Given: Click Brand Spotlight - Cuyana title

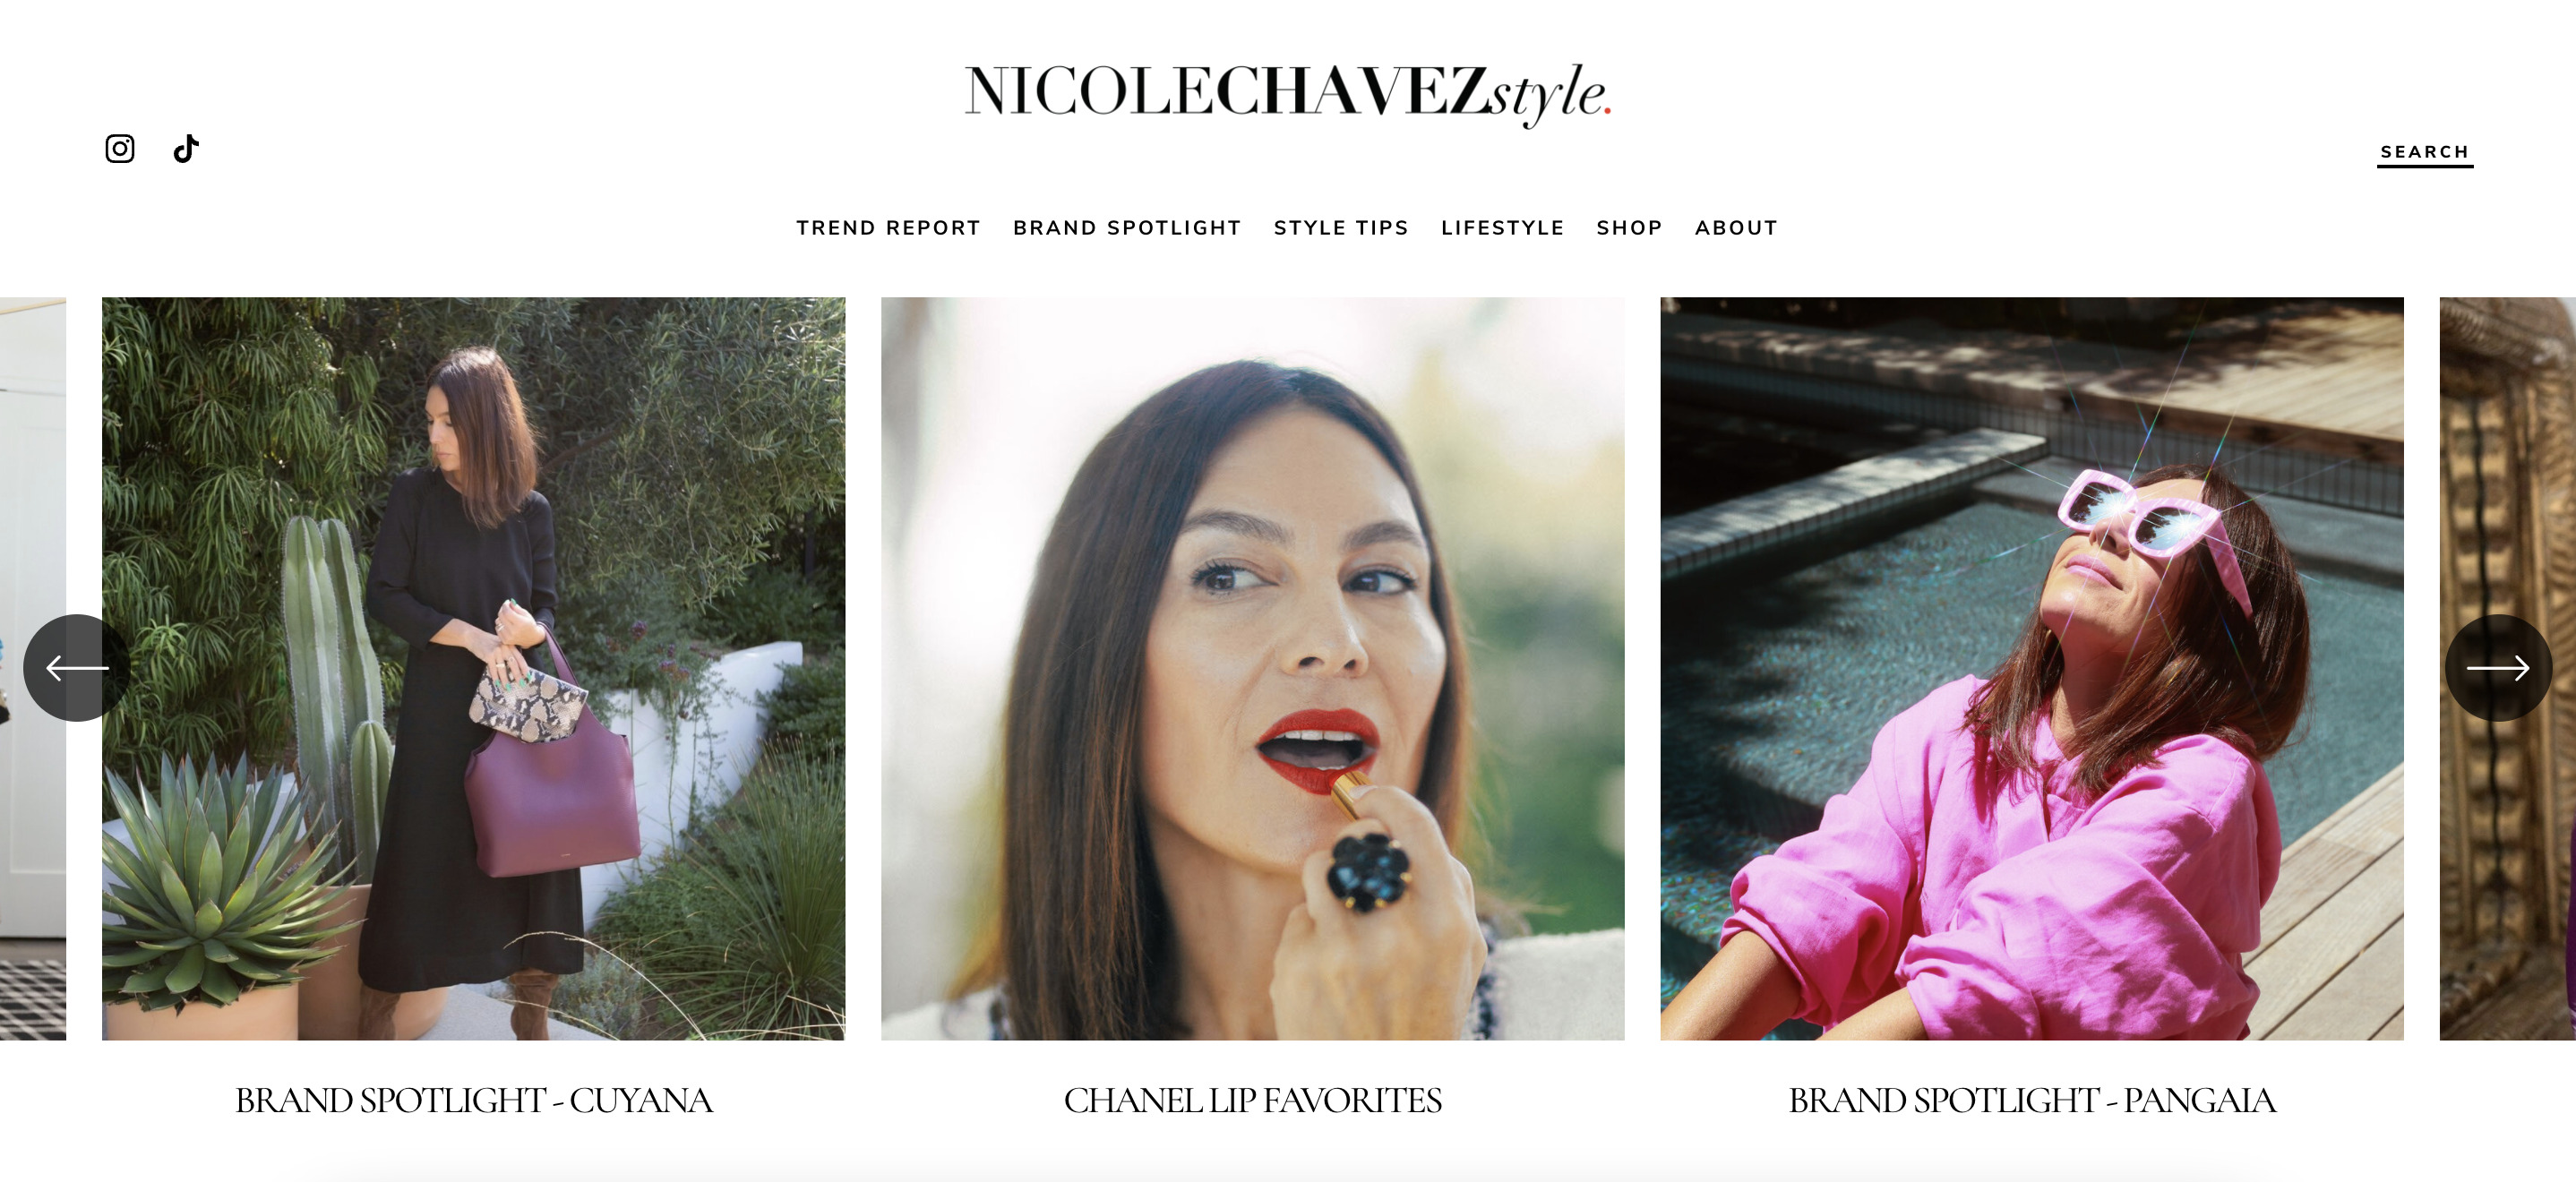Looking at the screenshot, I should tap(473, 1100).
